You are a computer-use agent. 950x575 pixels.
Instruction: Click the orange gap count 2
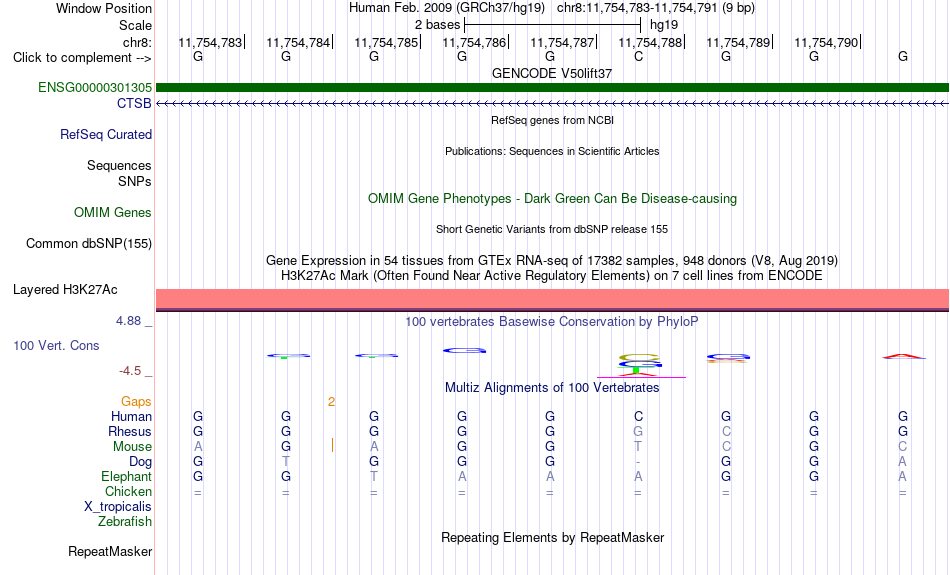point(331,402)
